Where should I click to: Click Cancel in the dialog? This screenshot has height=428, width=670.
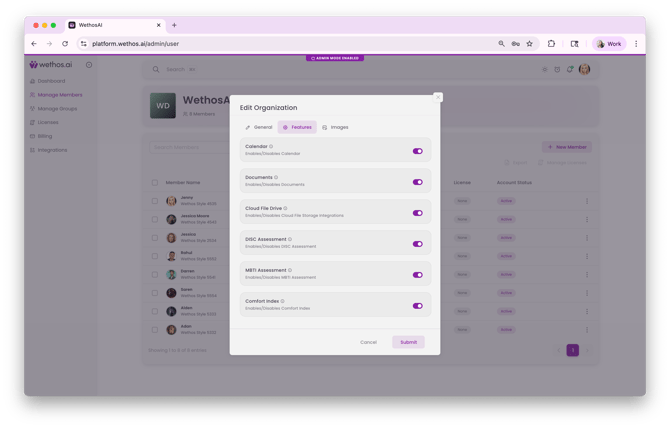click(368, 342)
